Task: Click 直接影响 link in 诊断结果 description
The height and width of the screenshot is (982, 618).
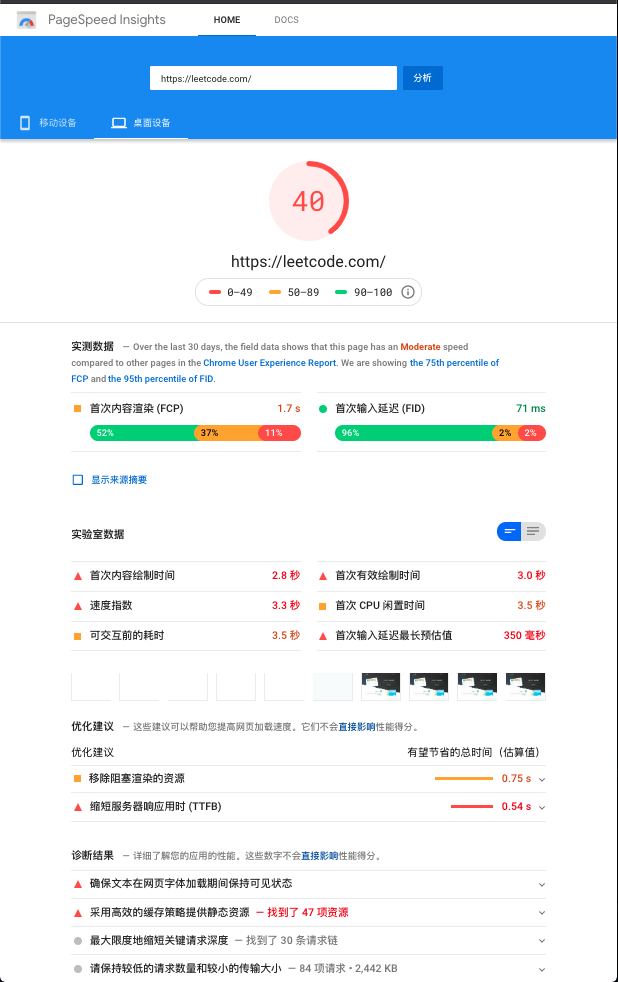Action: [320, 855]
